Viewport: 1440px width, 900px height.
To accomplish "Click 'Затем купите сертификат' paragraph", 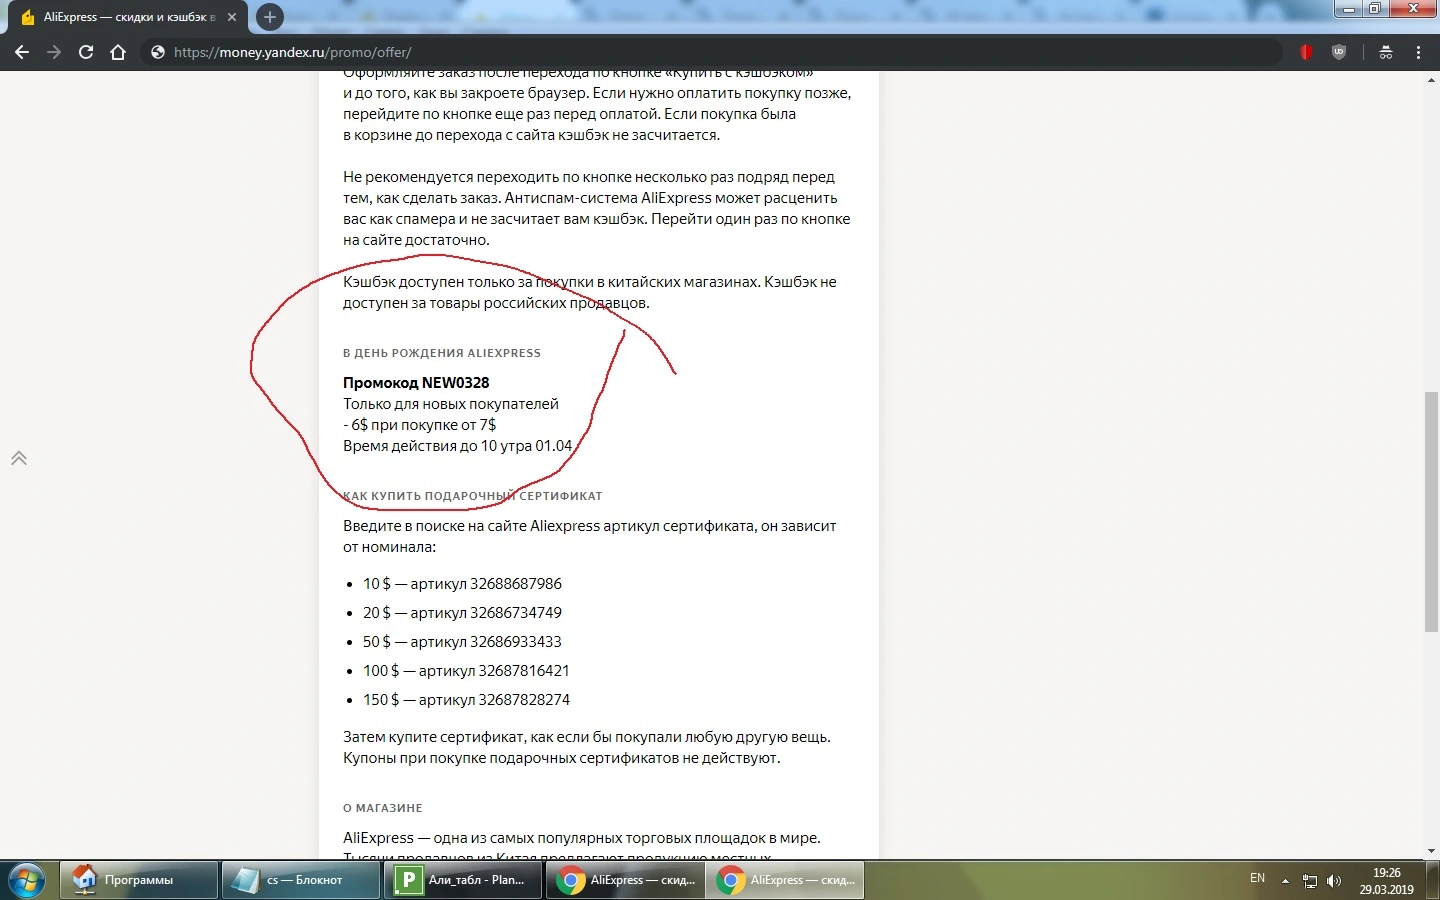I will click(587, 747).
